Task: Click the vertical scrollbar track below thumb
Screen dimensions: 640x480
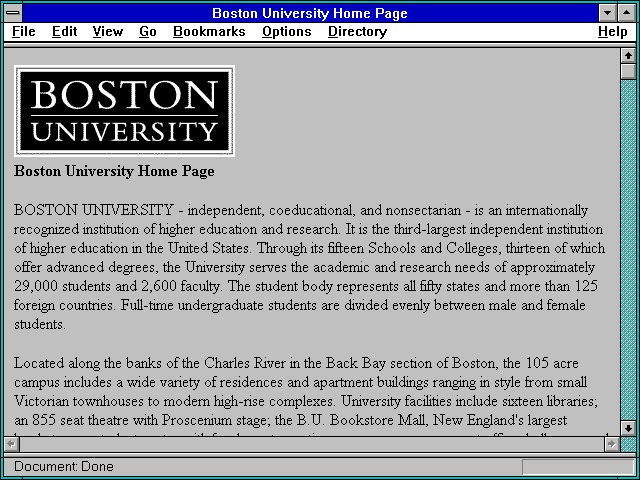Action: pyautogui.click(x=628, y=250)
